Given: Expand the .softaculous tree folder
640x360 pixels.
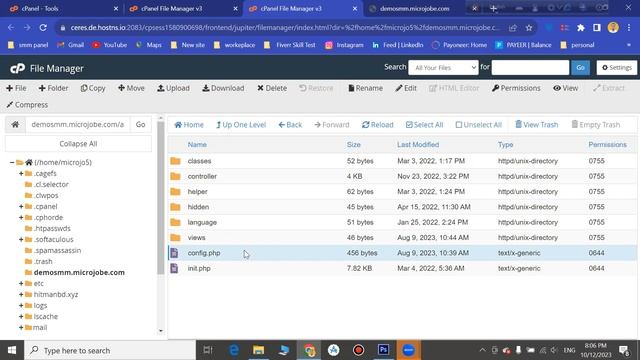Looking at the screenshot, I should pos(21,240).
